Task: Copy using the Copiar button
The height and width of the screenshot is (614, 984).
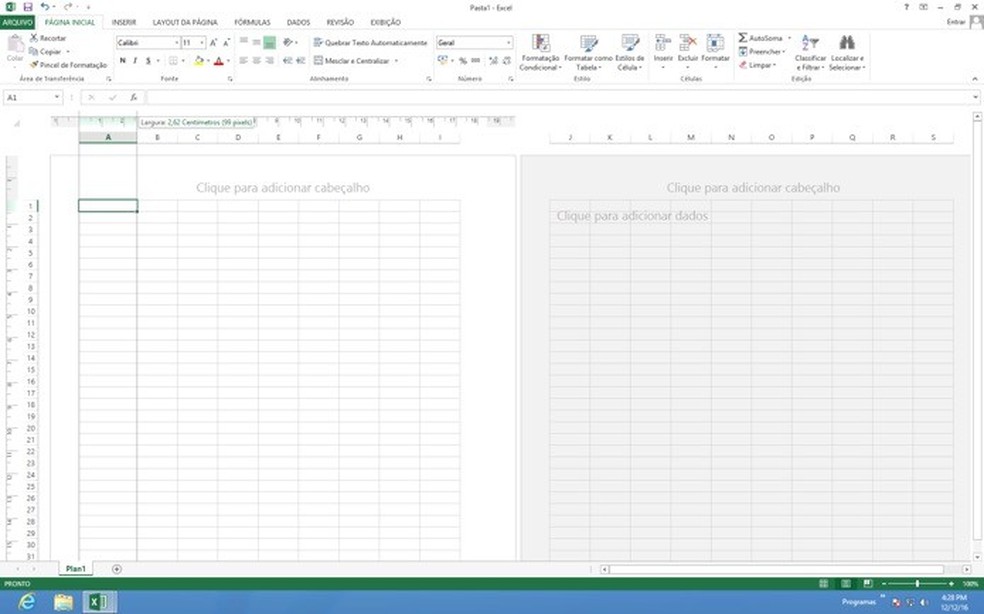Action: [x=45, y=51]
